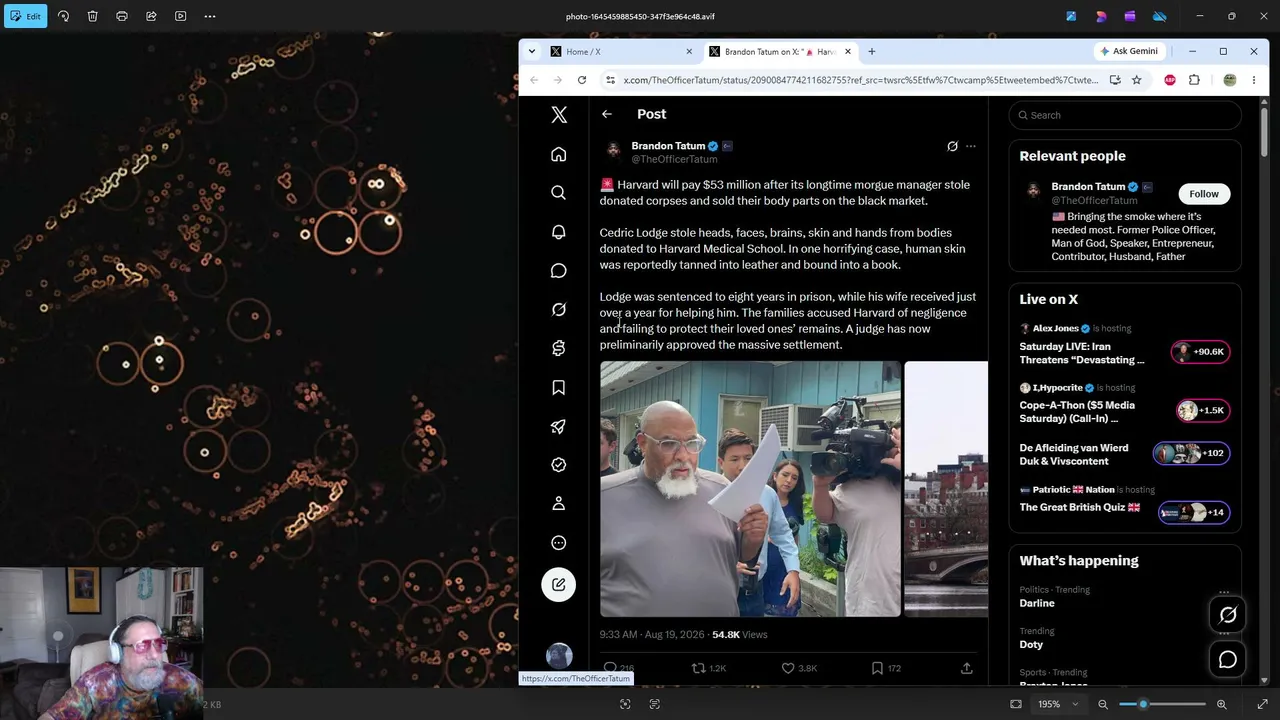Open X Profile from sidebar
The height and width of the screenshot is (720, 1280).
coord(559,504)
